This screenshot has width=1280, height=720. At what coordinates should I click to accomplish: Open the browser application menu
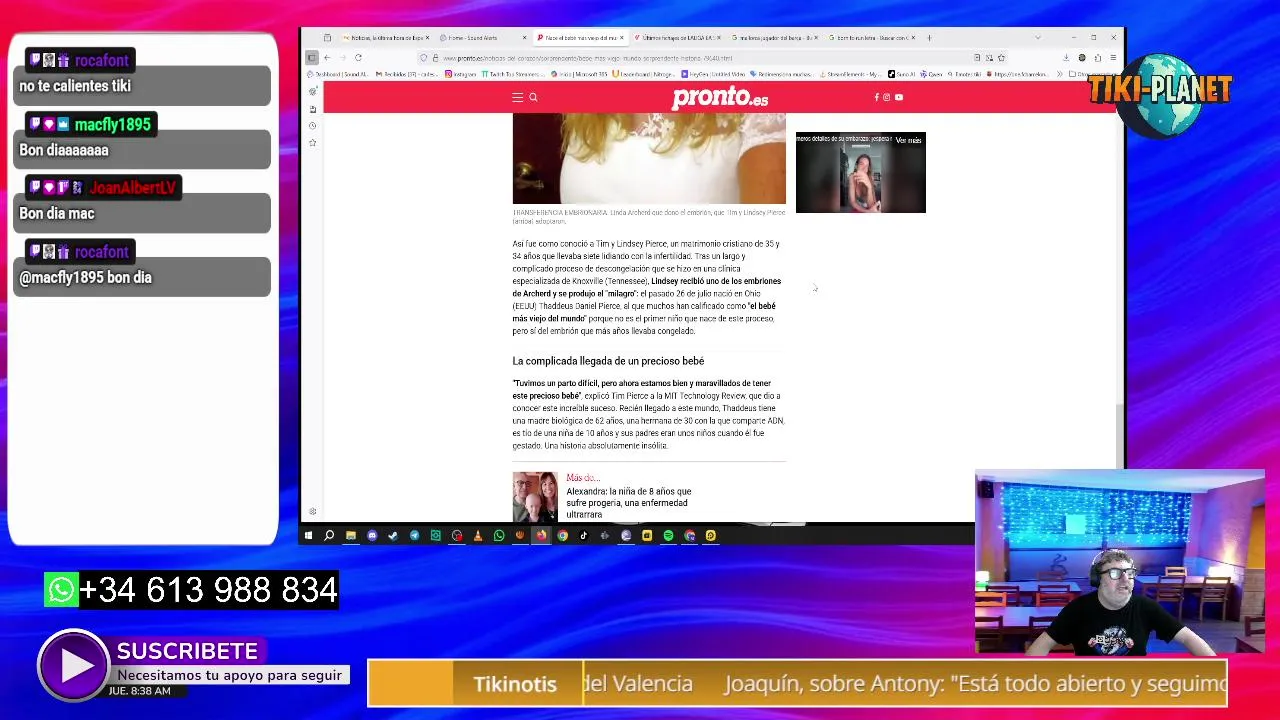point(1113,58)
